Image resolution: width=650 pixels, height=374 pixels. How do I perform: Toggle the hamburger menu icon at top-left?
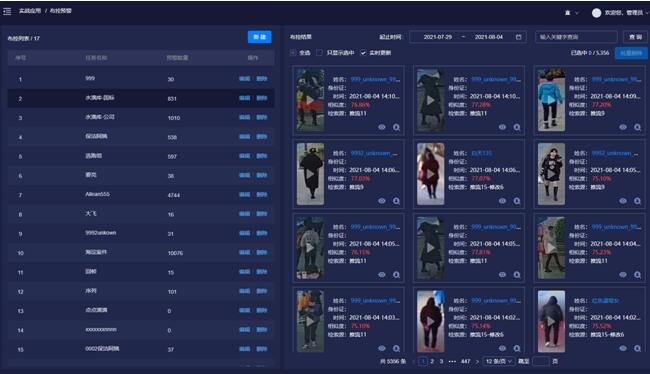tap(7, 11)
